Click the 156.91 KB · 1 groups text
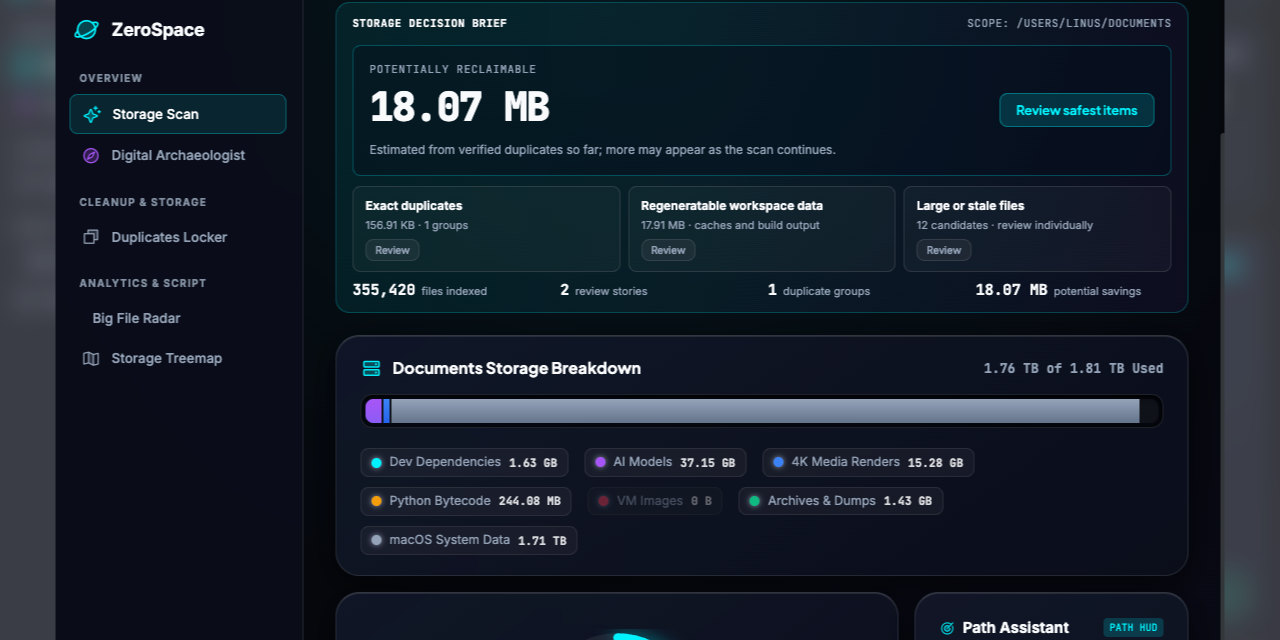 coord(416,225)
